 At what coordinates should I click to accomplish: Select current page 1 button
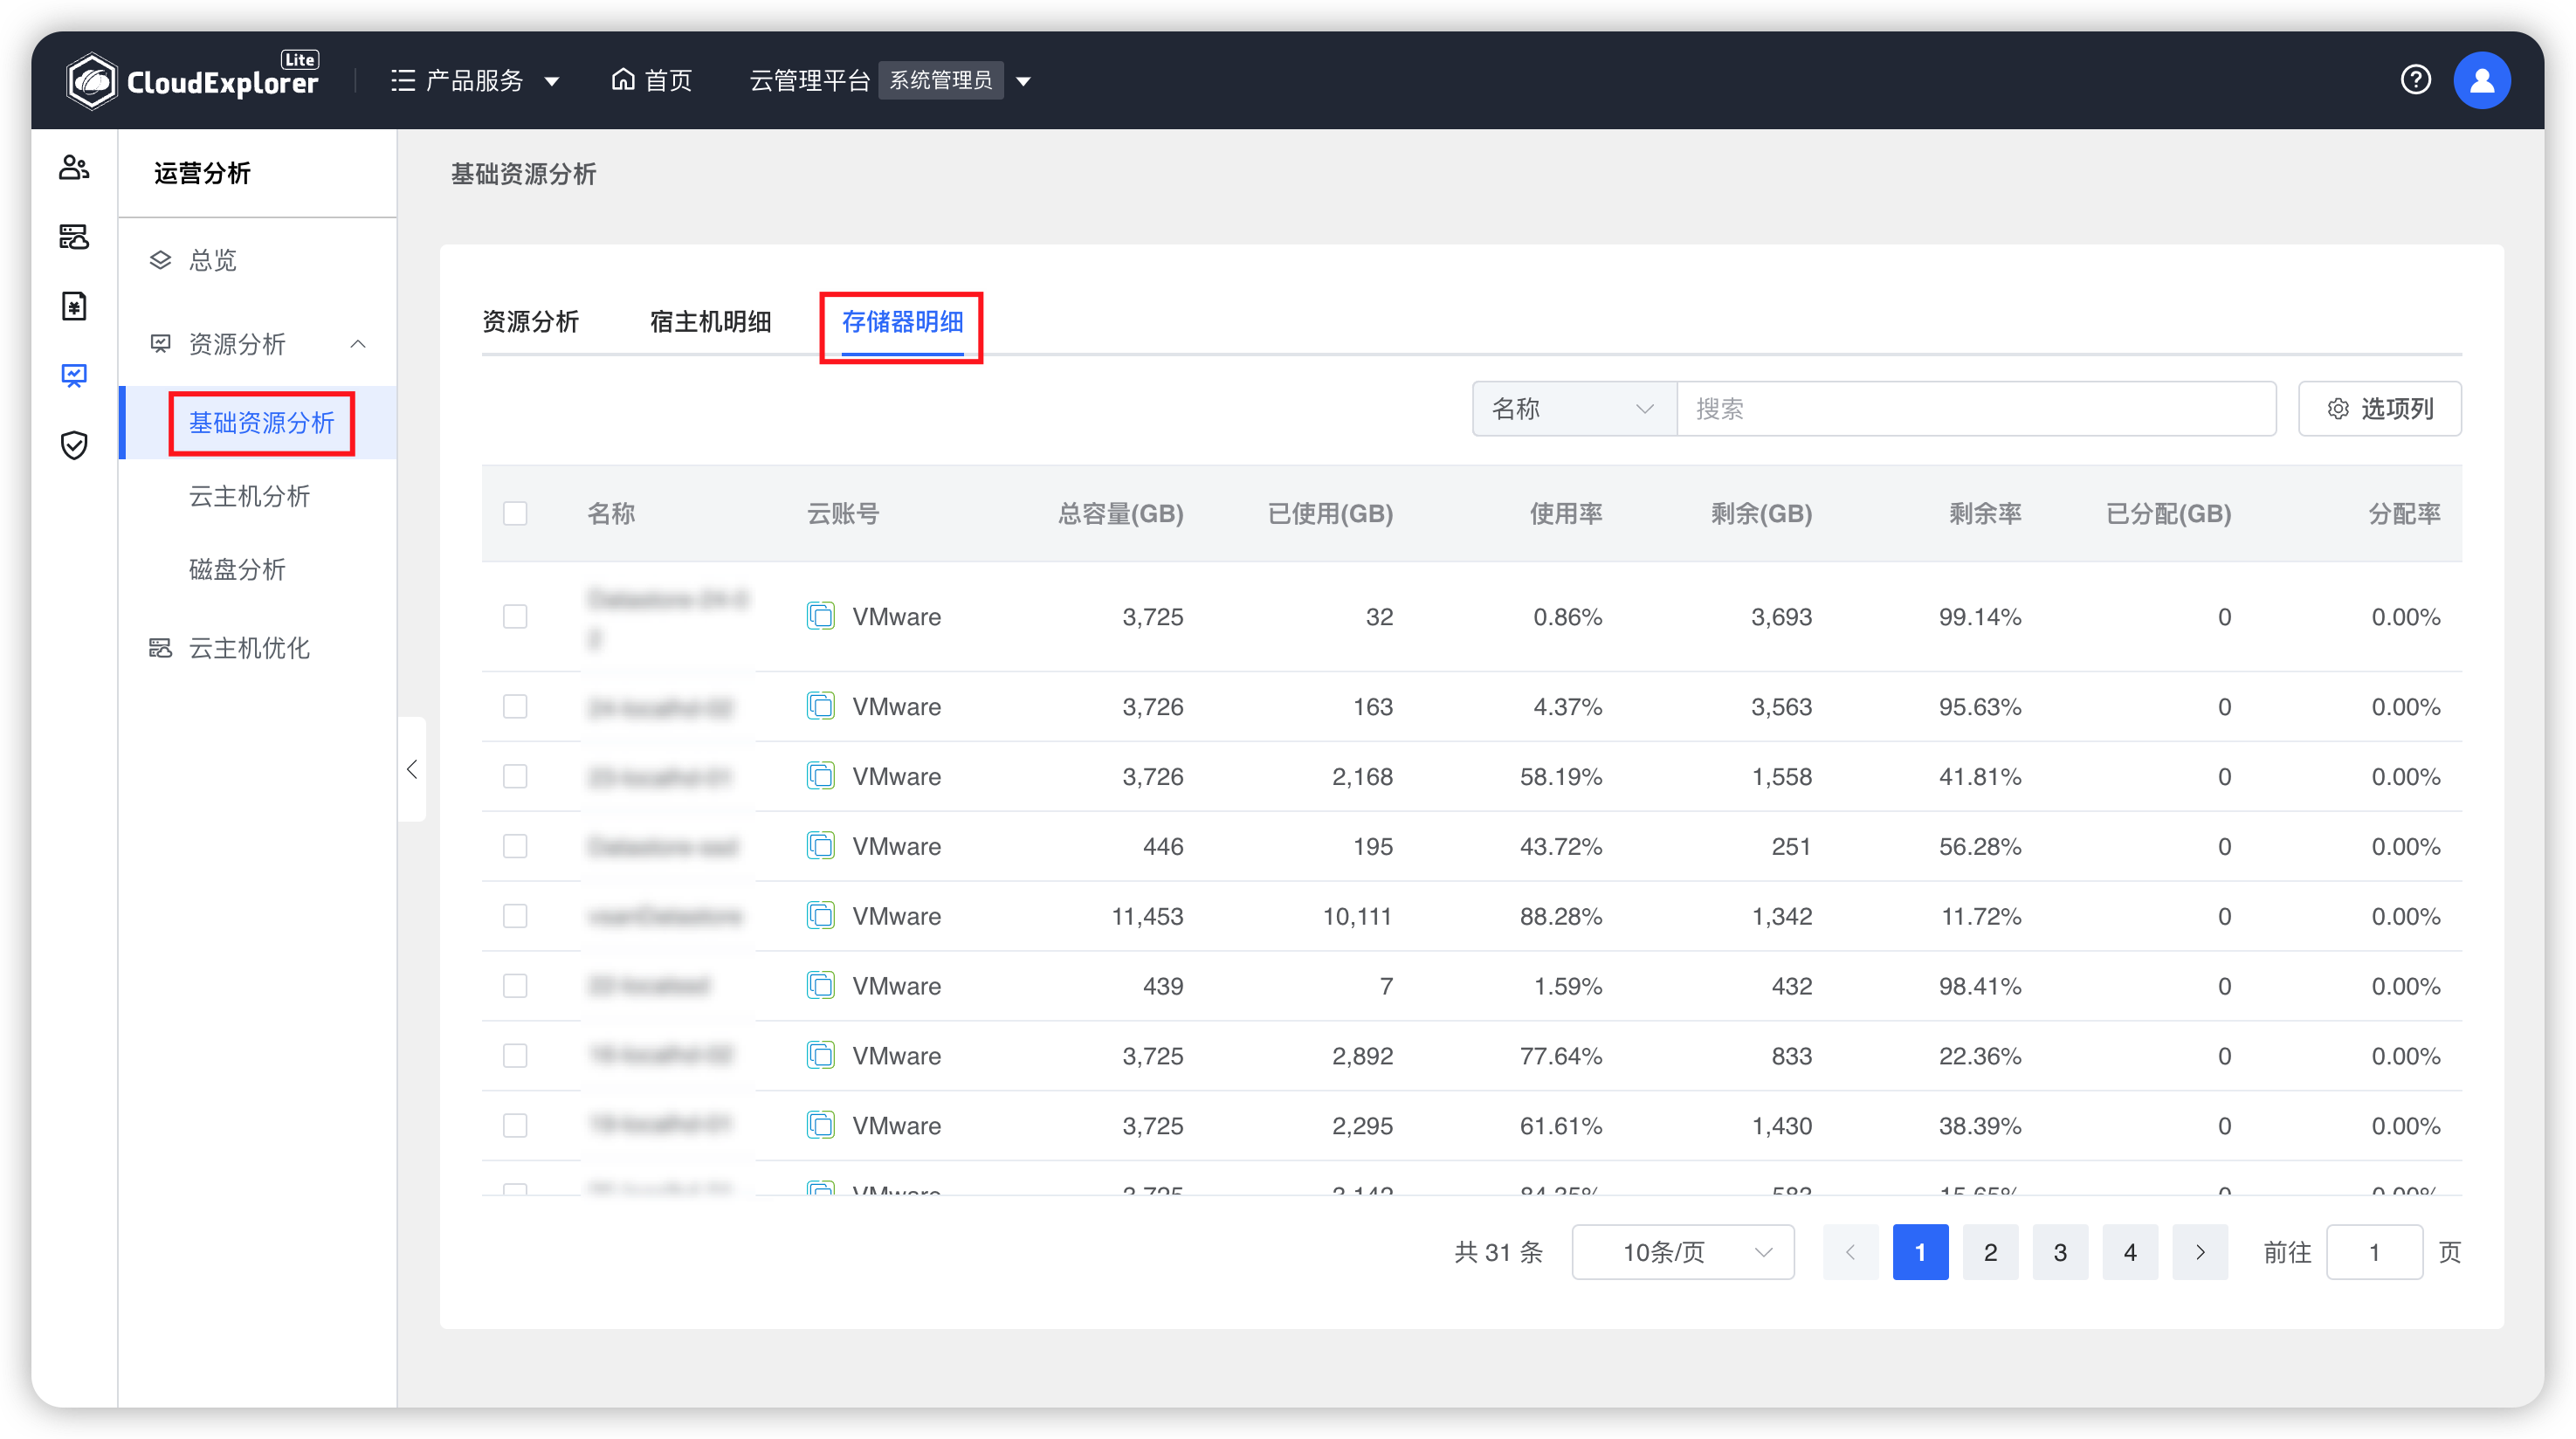tap(1920, 1252)
